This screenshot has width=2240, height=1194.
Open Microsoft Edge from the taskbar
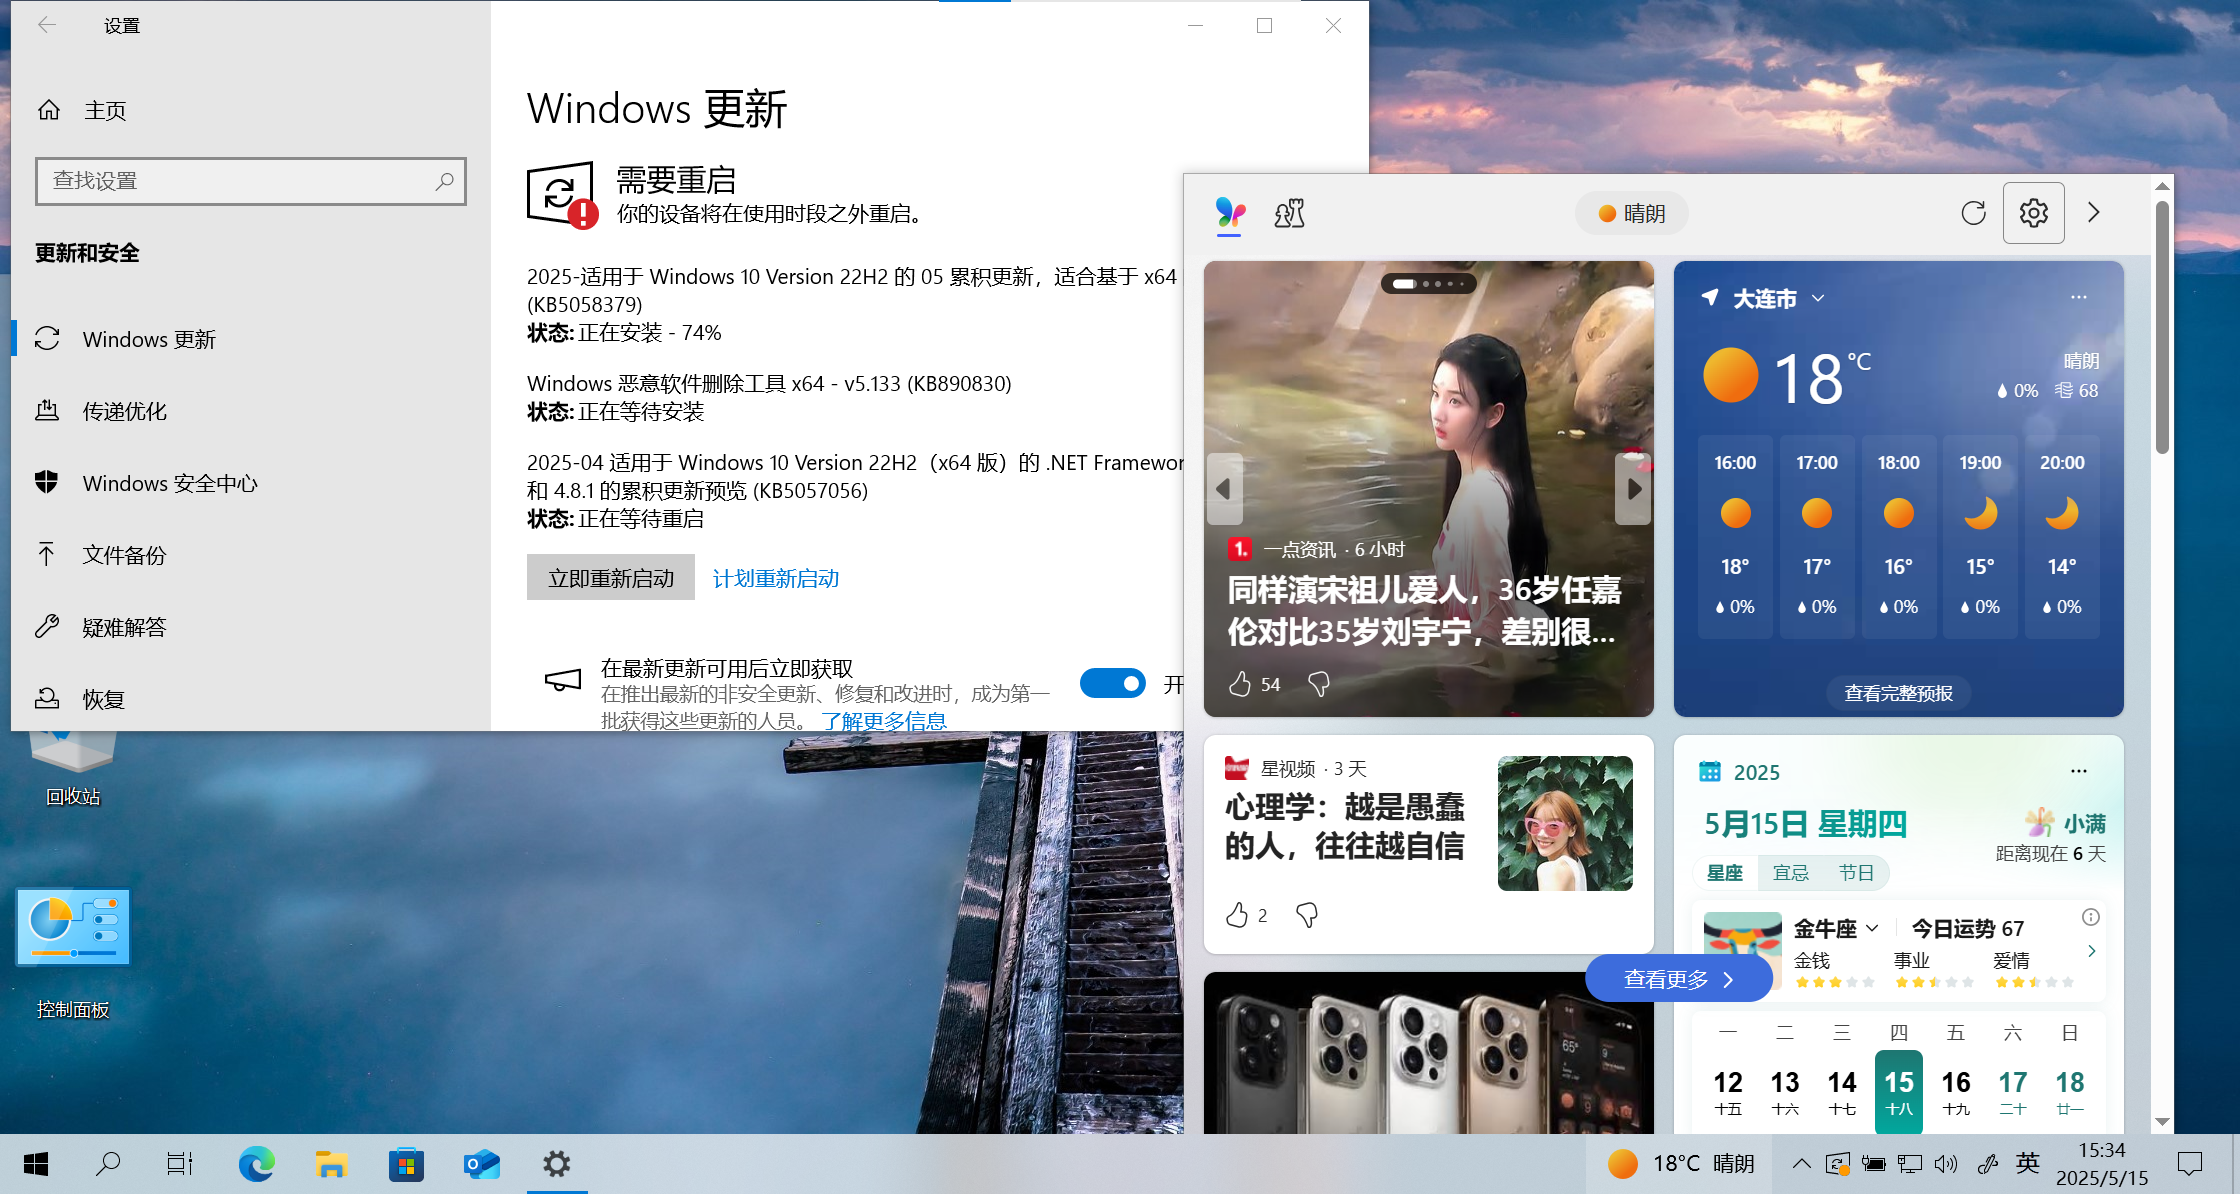point(256,1164)
